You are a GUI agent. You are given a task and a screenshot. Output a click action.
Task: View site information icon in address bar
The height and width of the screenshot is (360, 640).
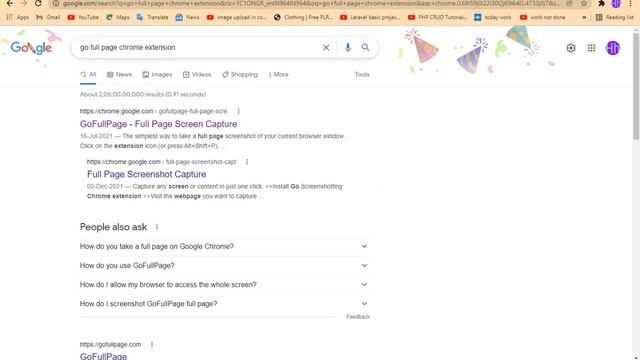pos(56,3)
